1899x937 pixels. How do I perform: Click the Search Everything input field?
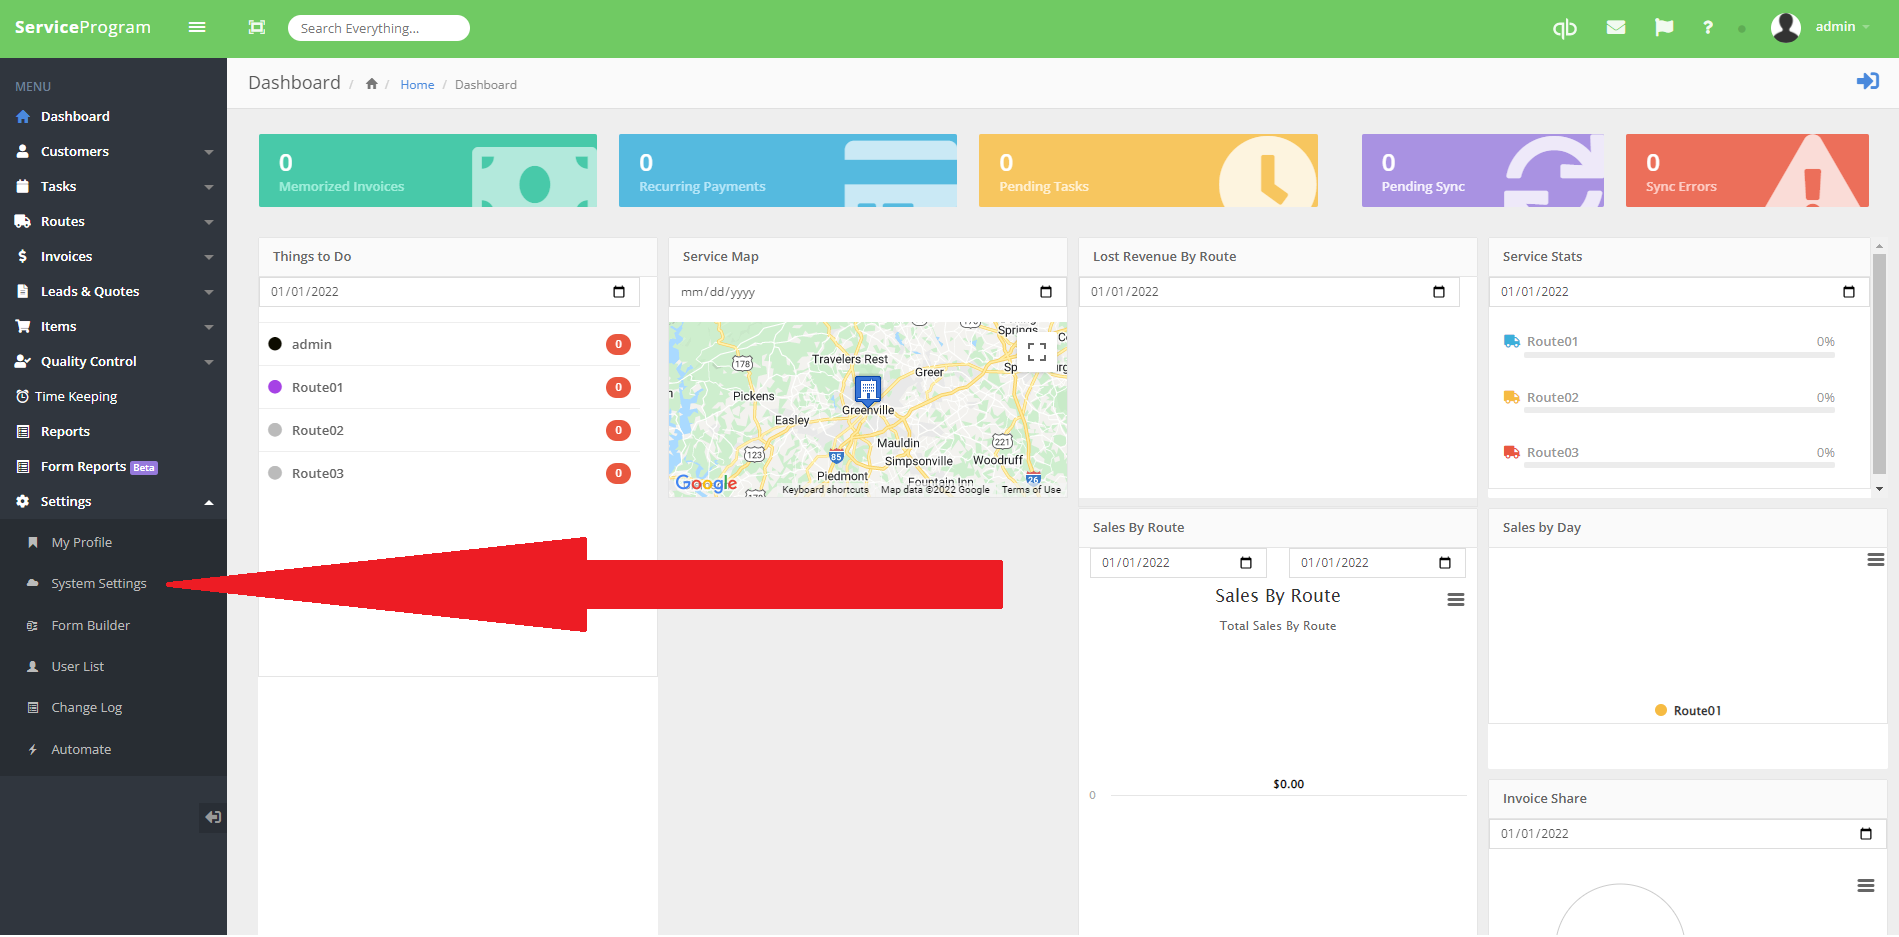click(378, 28)
